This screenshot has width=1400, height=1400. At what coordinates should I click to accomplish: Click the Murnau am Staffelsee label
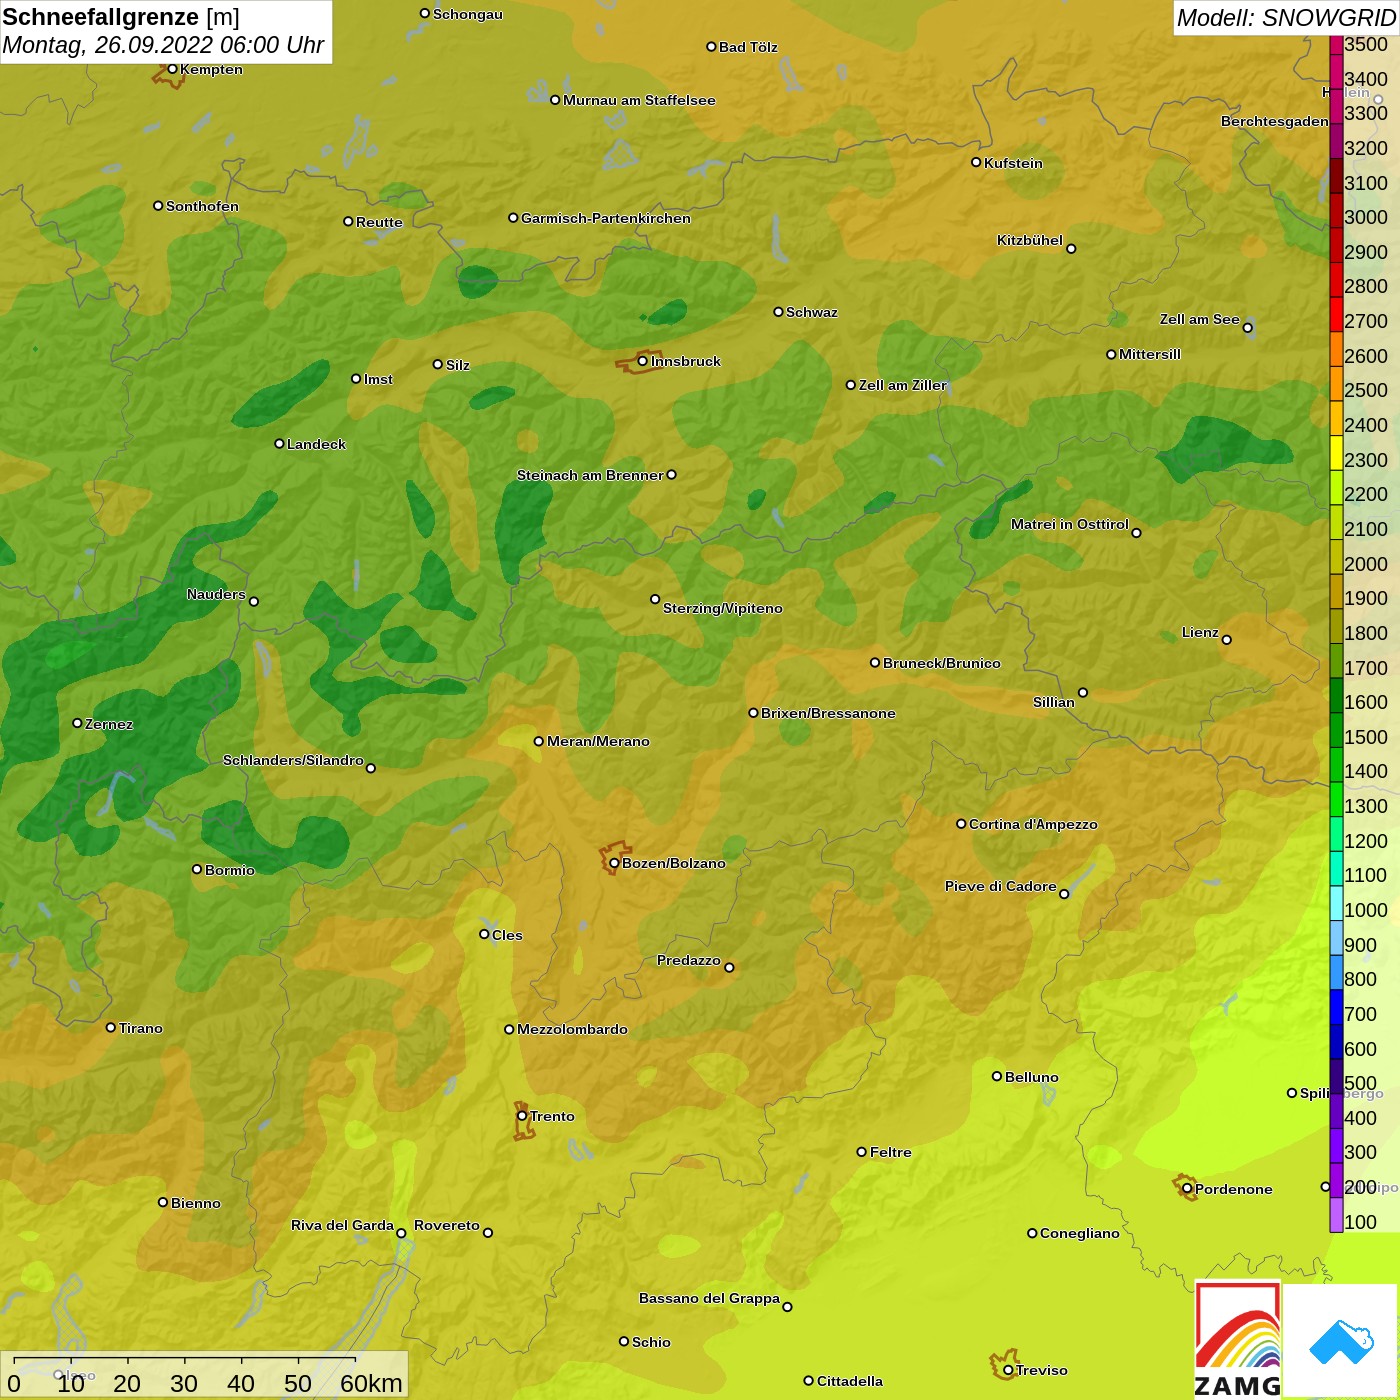click(639, 100)
